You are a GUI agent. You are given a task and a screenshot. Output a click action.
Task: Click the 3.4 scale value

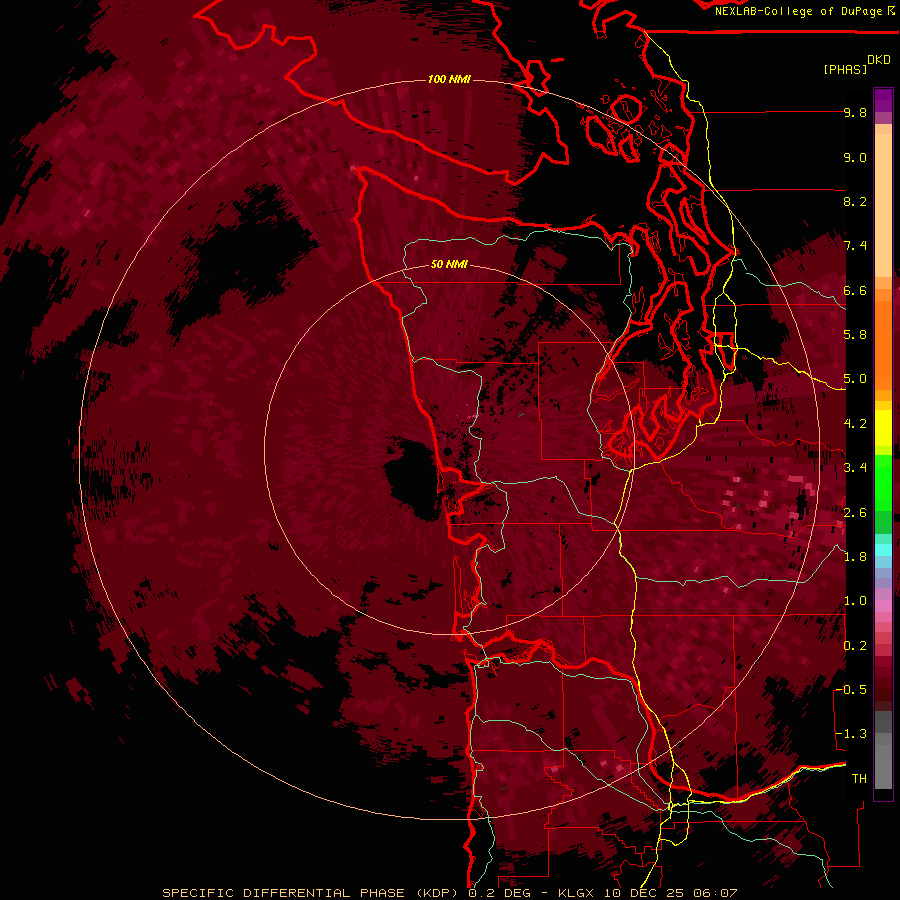point(855,468)
